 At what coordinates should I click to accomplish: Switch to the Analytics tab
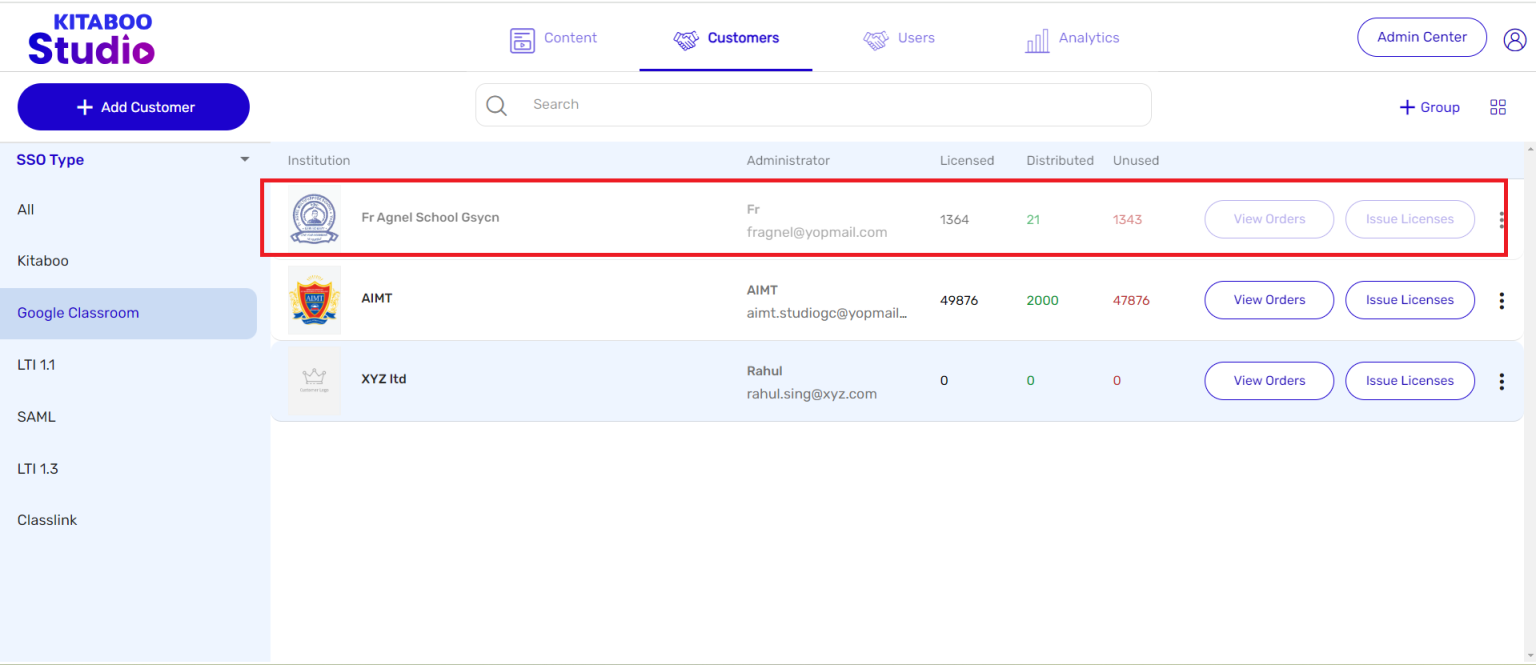(x=1072, y=39)
